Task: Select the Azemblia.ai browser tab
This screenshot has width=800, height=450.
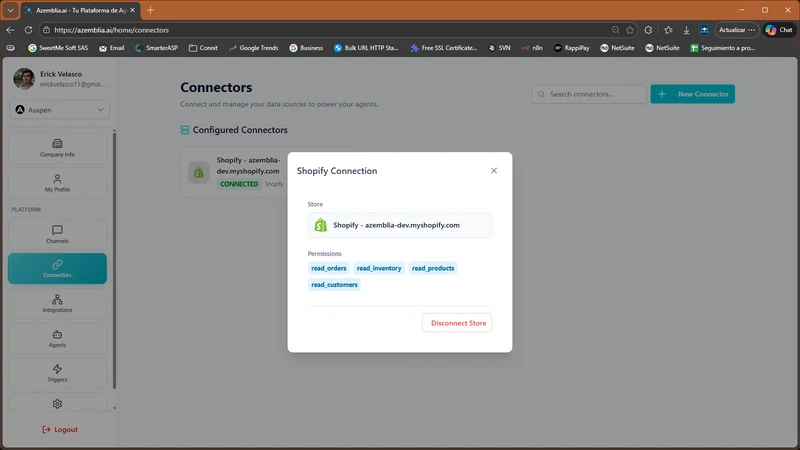Action: [x=81, y=10]
